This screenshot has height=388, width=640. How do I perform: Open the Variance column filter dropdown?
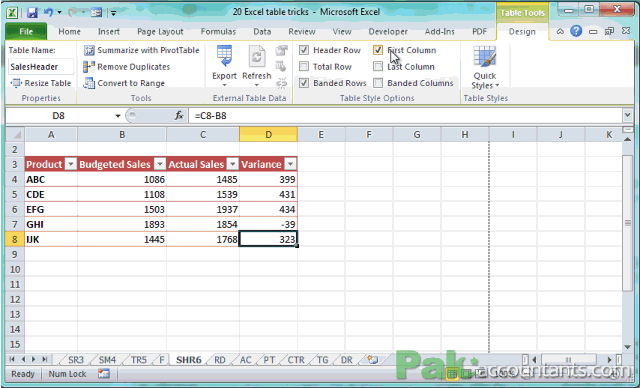point(290,164)
